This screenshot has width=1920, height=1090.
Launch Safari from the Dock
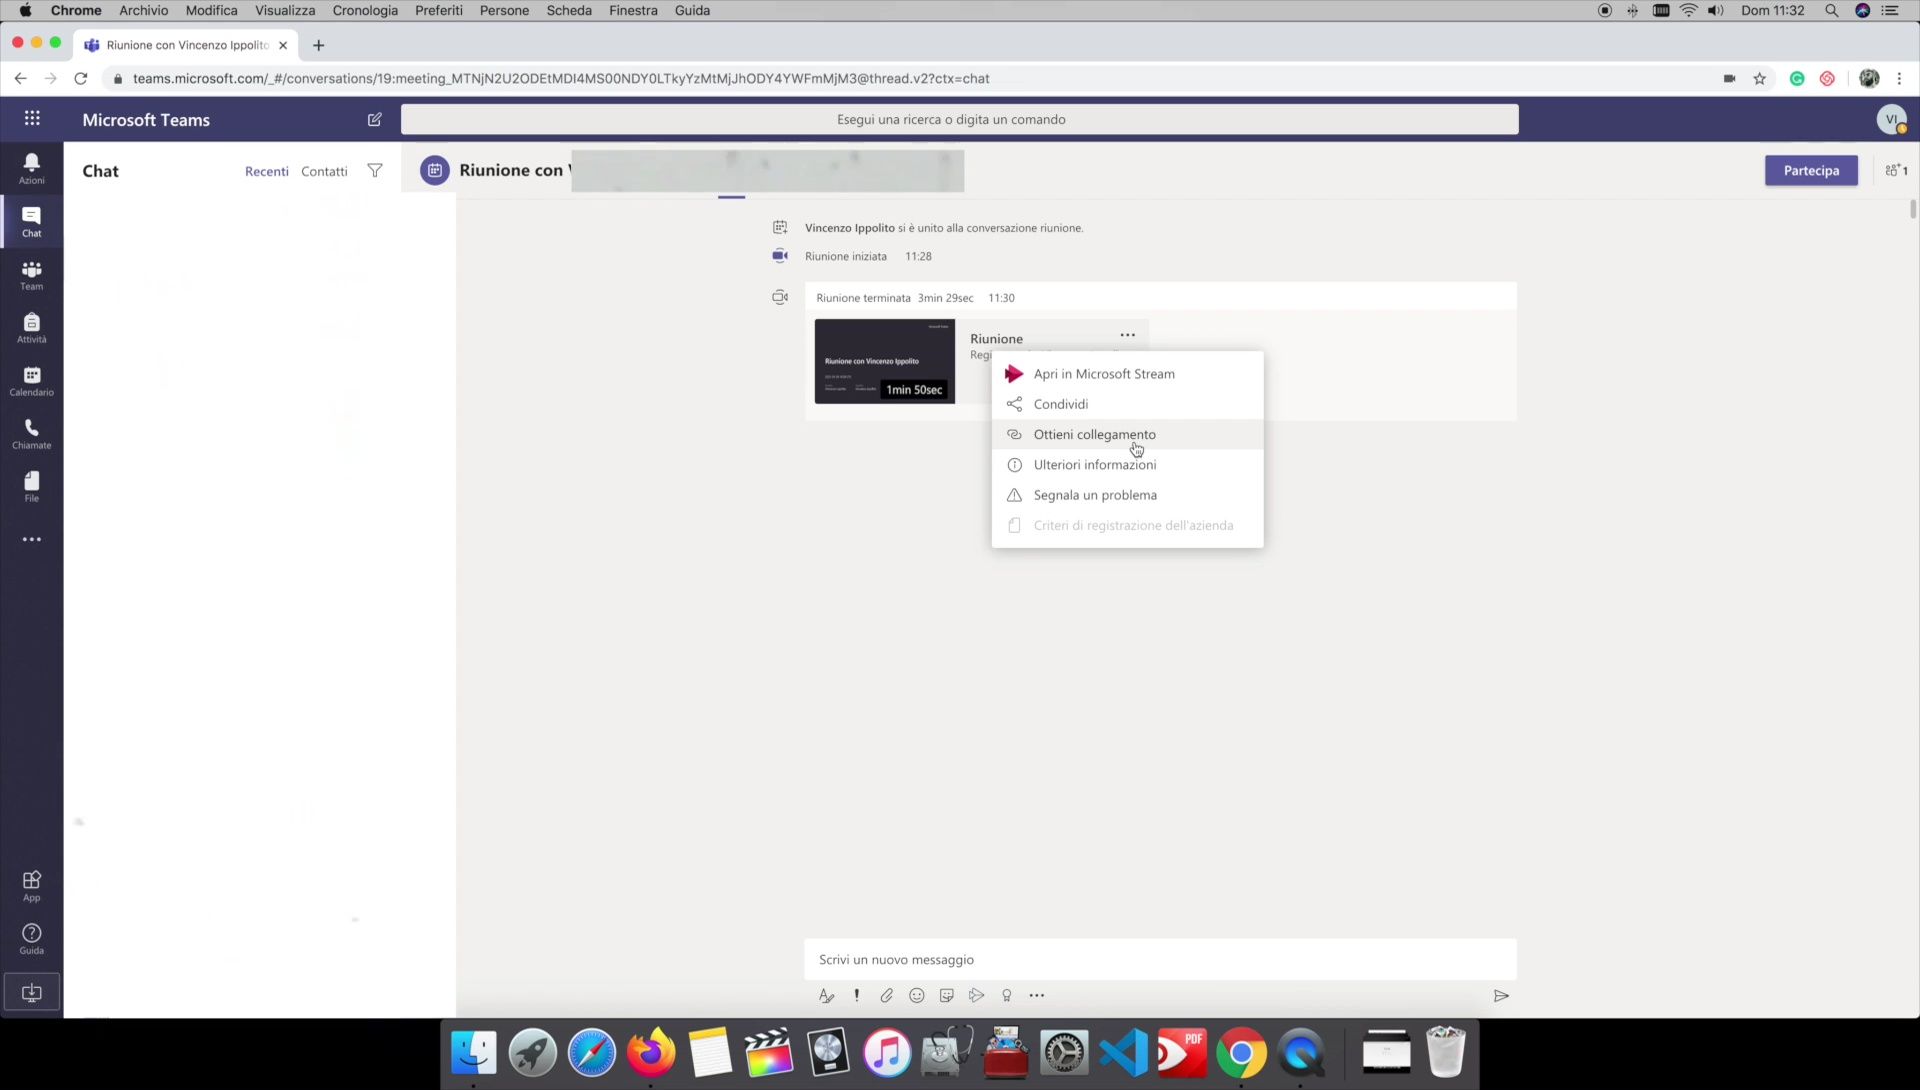pos(592,1052)
